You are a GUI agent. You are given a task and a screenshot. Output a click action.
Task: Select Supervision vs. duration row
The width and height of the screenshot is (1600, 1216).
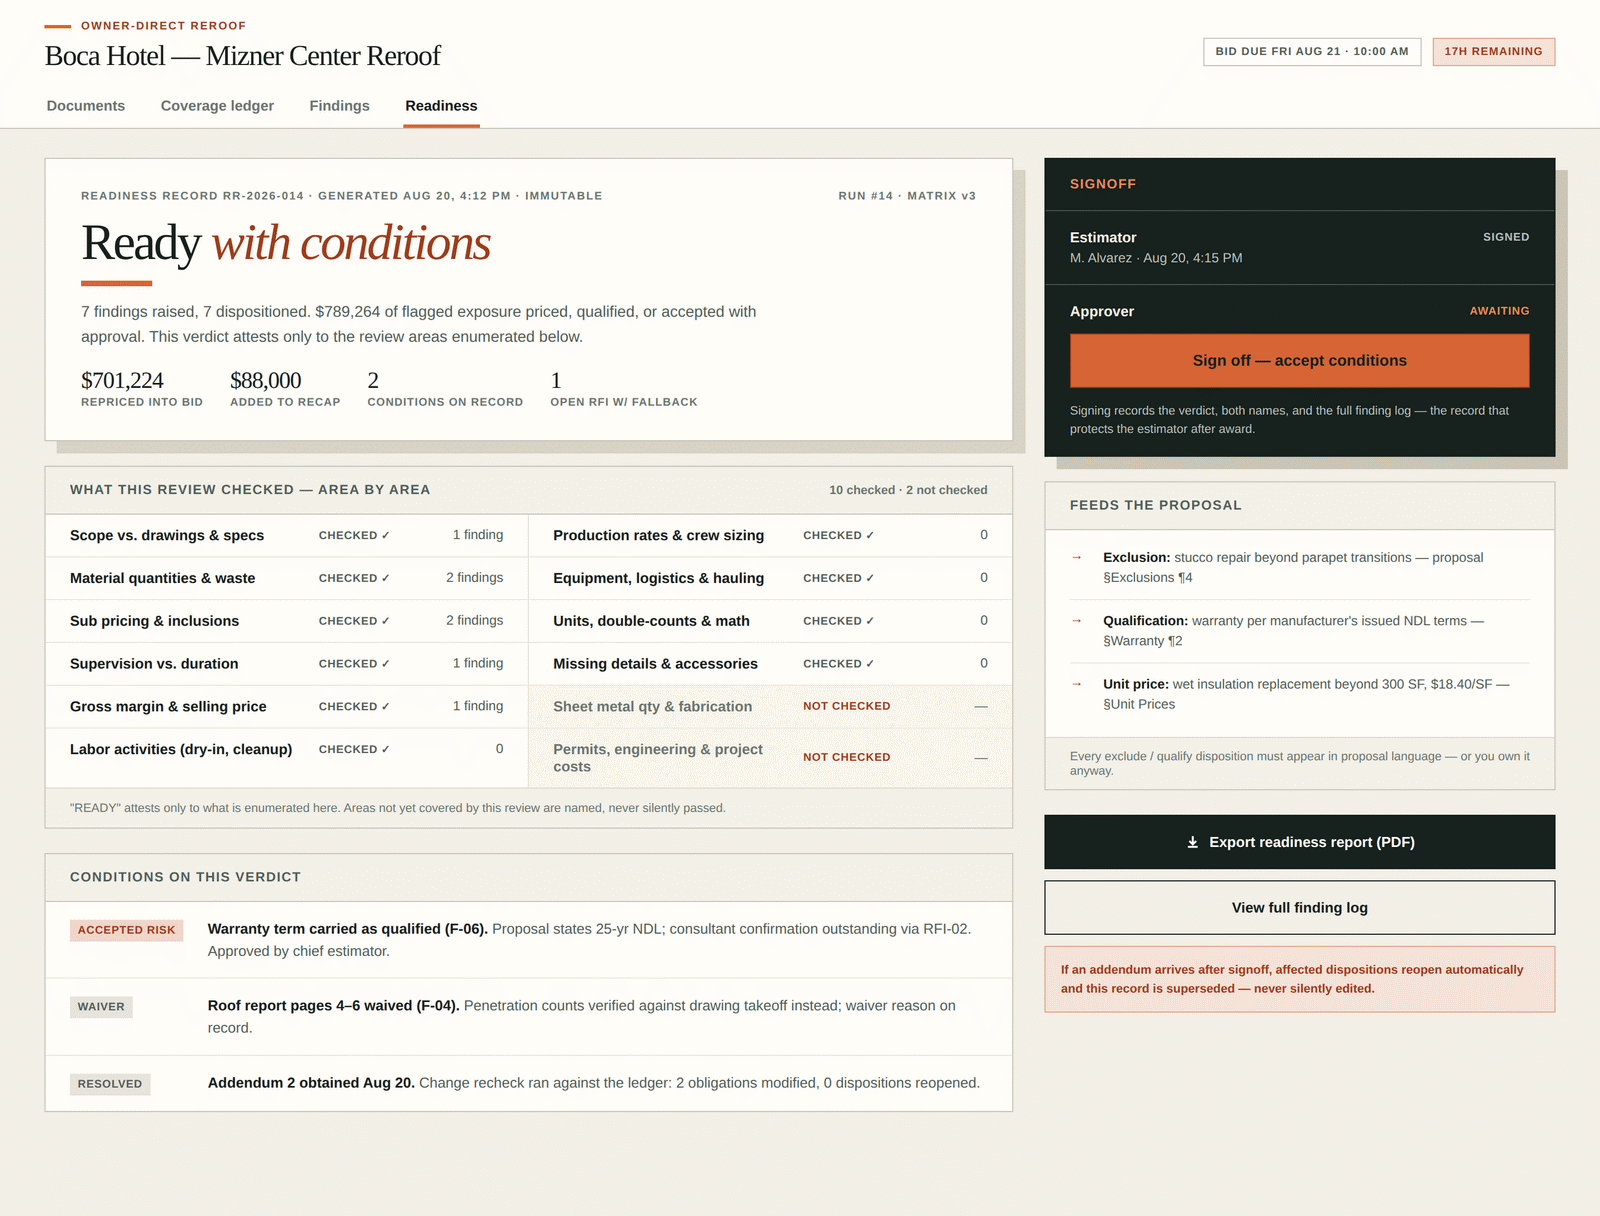click(x=287, y=664)
